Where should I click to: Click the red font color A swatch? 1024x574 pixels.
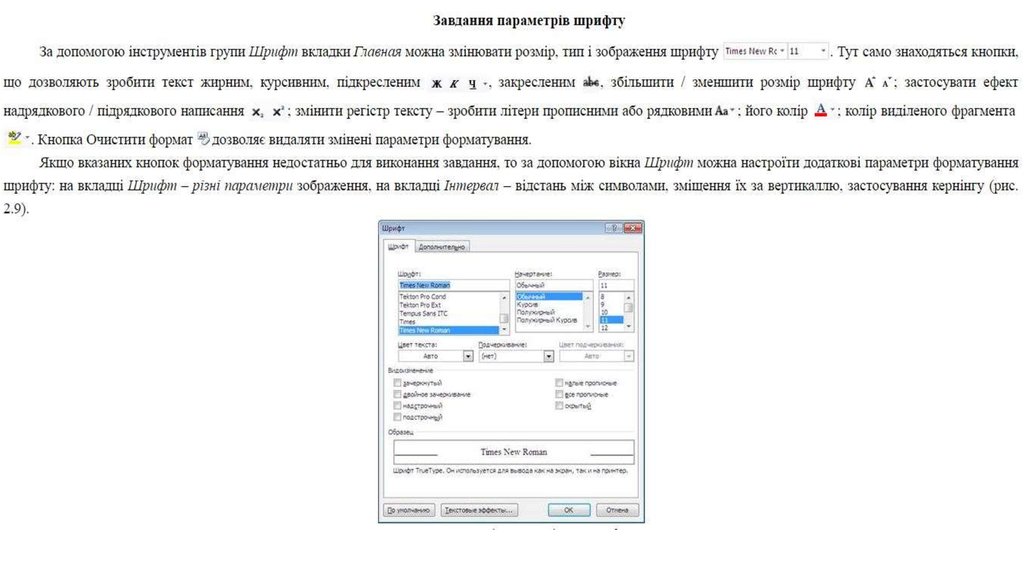[x=820, y=111]
